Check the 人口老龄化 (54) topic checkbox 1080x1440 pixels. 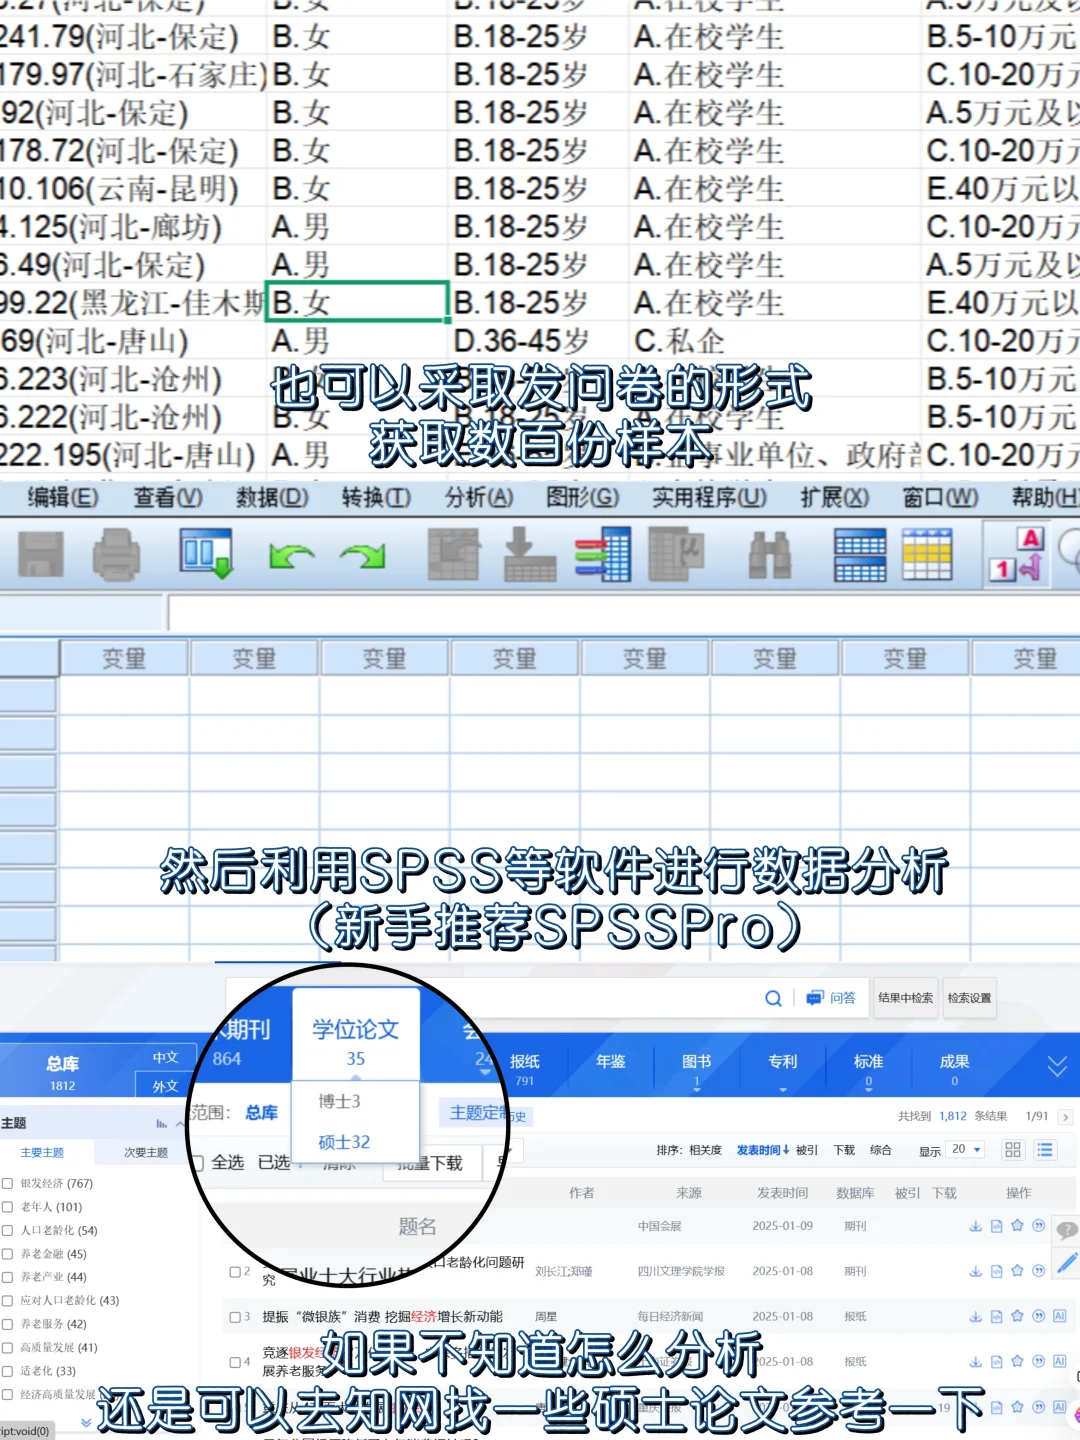(8, 1230)
